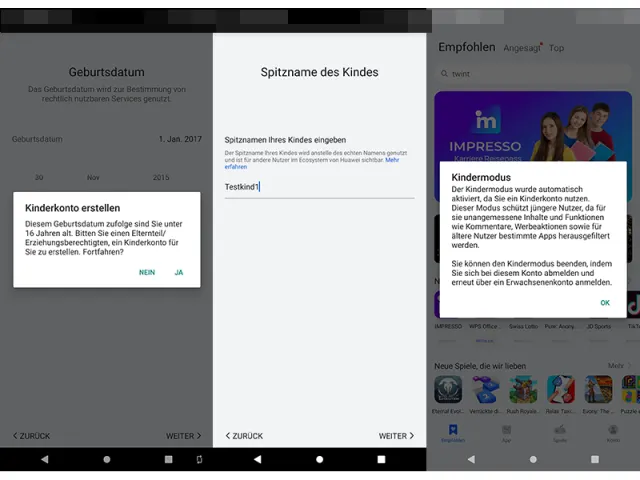This screenshot has height=480, width=640.
Task: Select year 2015 in date picker
Action: pos(161,178)
